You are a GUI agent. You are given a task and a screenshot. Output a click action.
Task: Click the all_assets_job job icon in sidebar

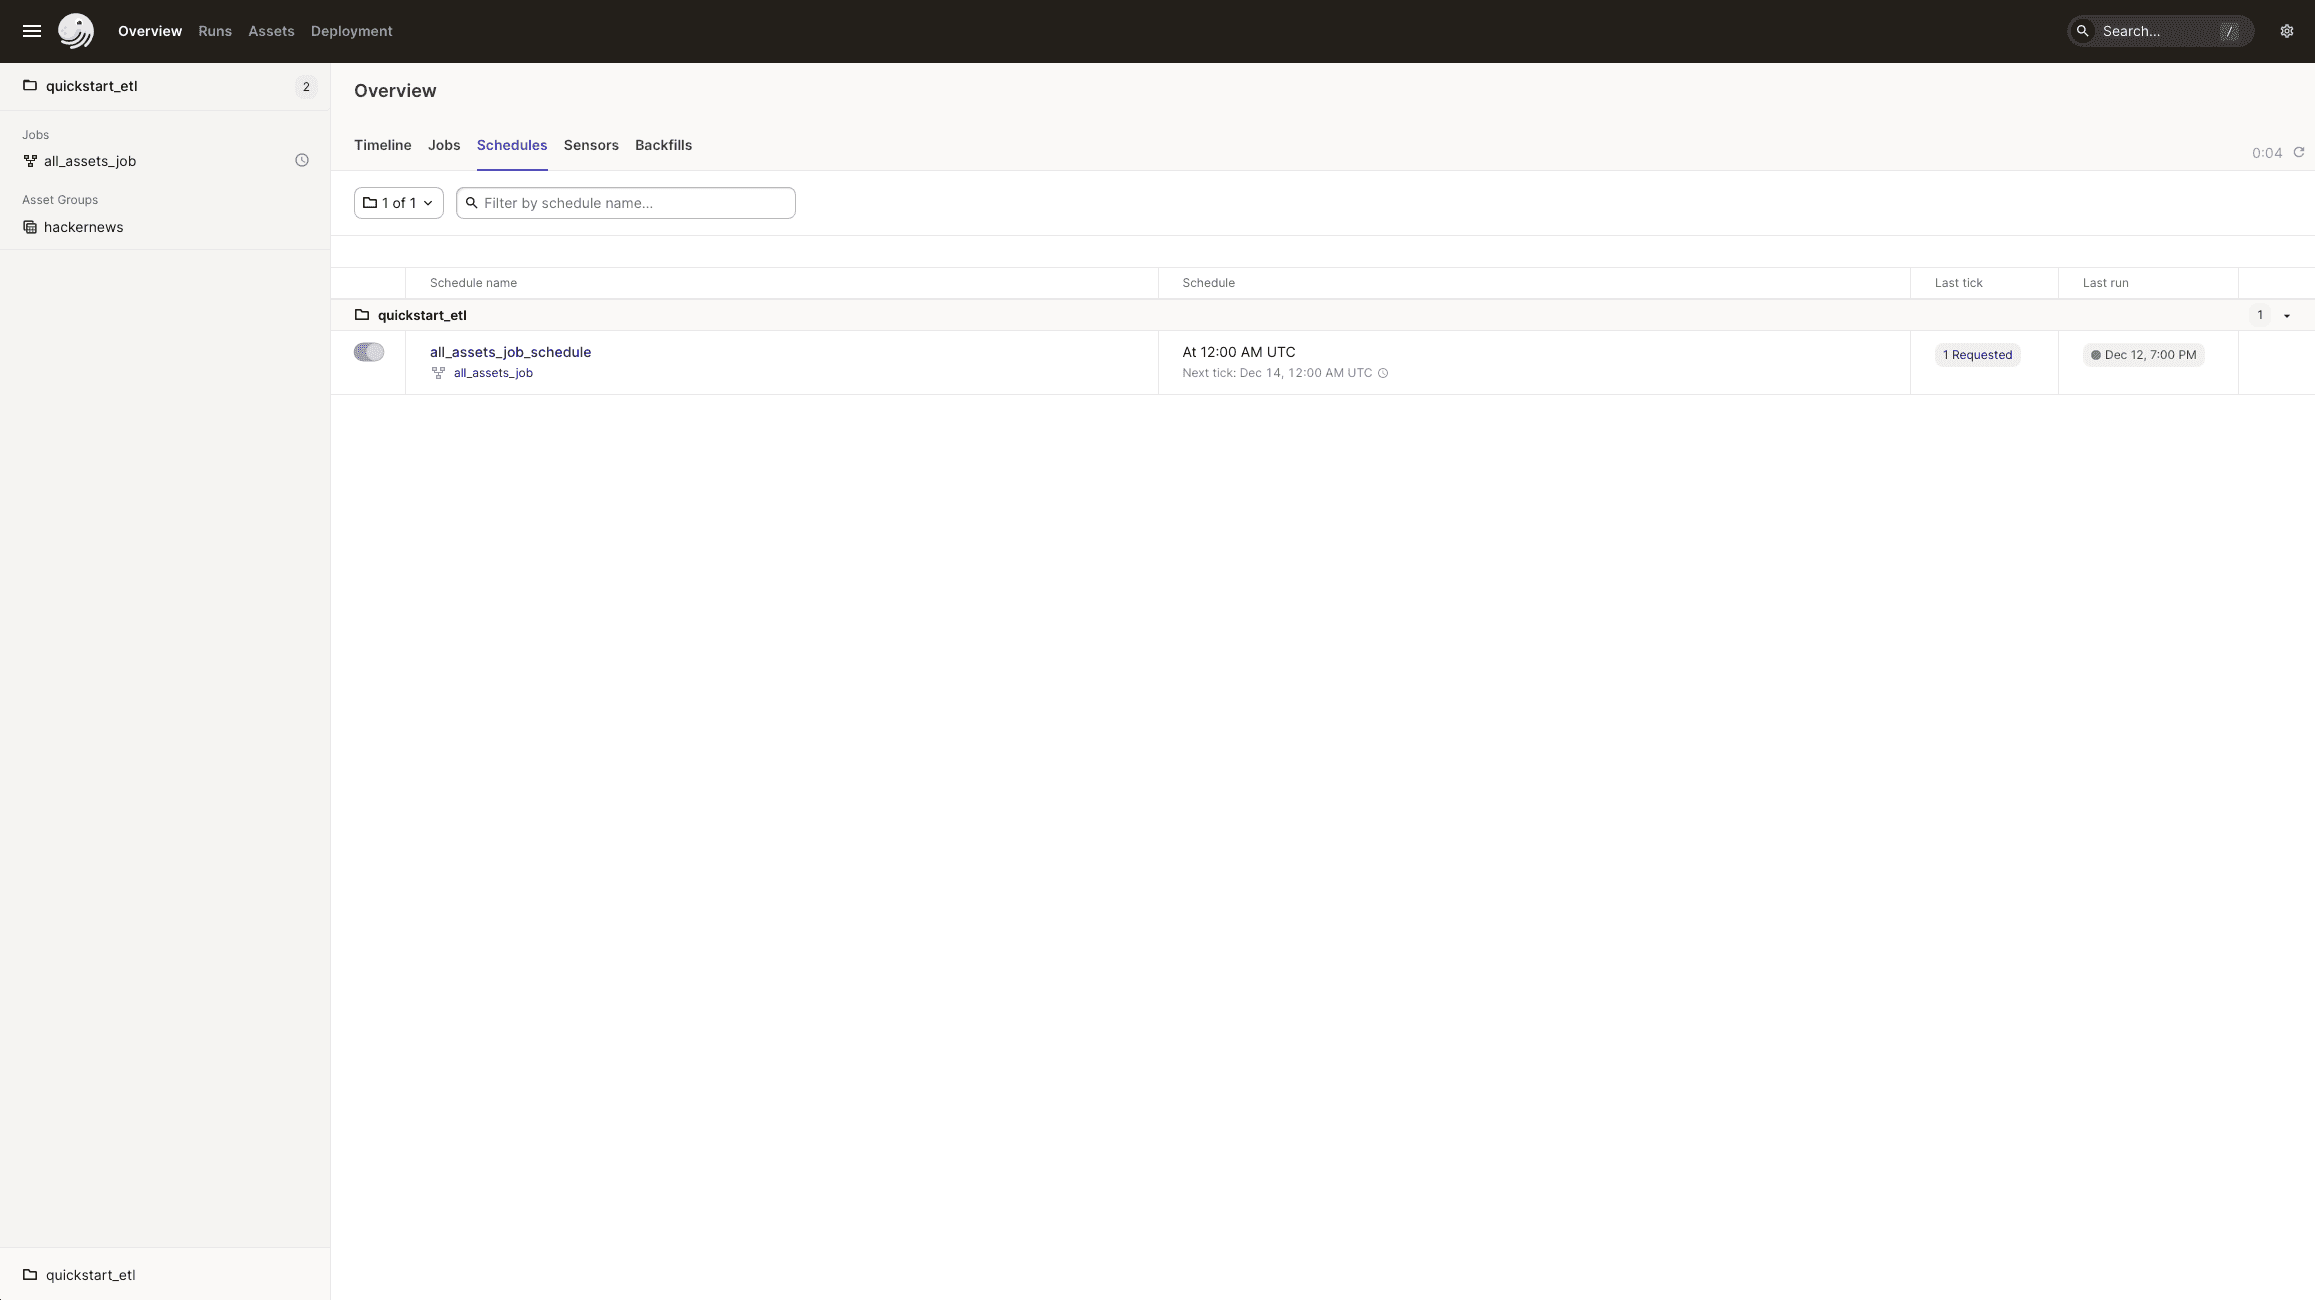[x=30, y=161]
